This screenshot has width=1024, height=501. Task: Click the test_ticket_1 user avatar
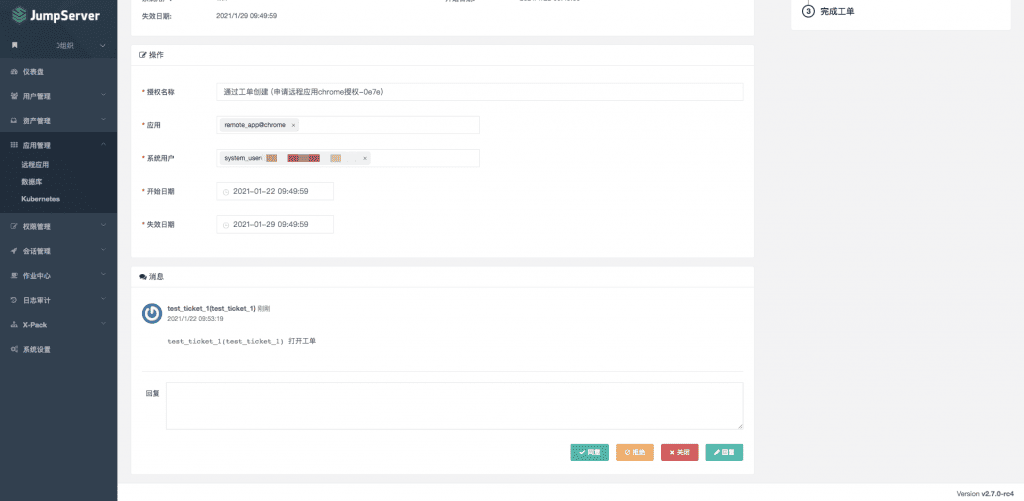(x=152, y=314)
